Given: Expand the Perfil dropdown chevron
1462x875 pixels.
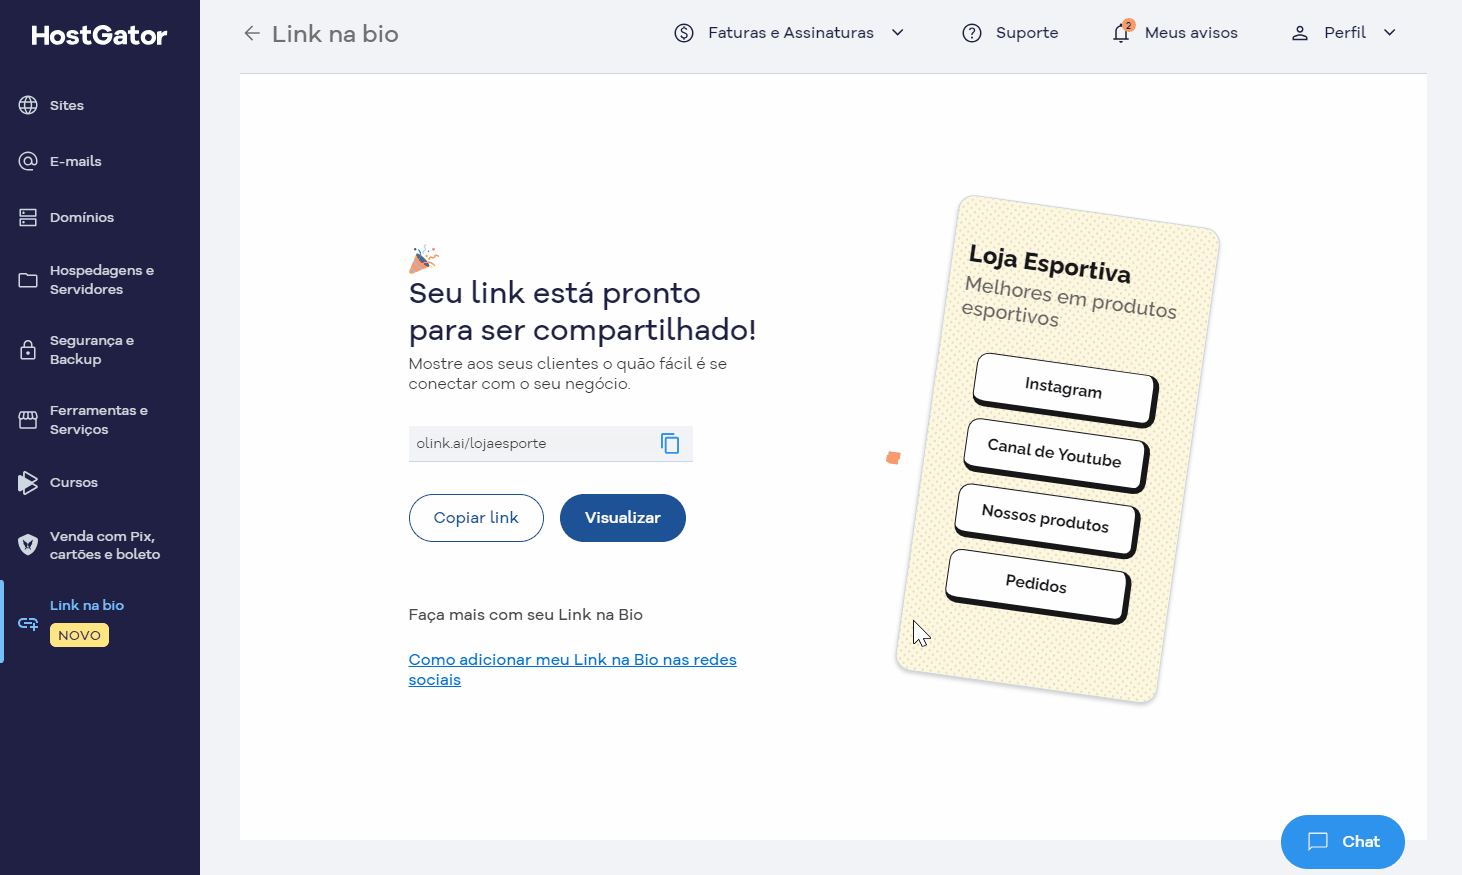Looking at the screenshot, I should tap(1390, 33).
